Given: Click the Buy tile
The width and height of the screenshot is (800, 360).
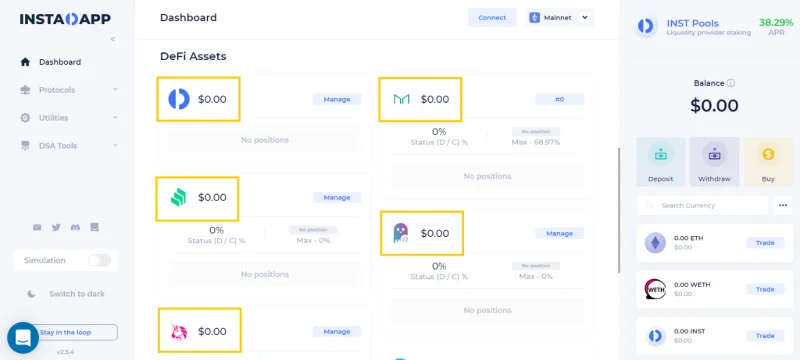Looking at the screenshot, I should point(768,162).
